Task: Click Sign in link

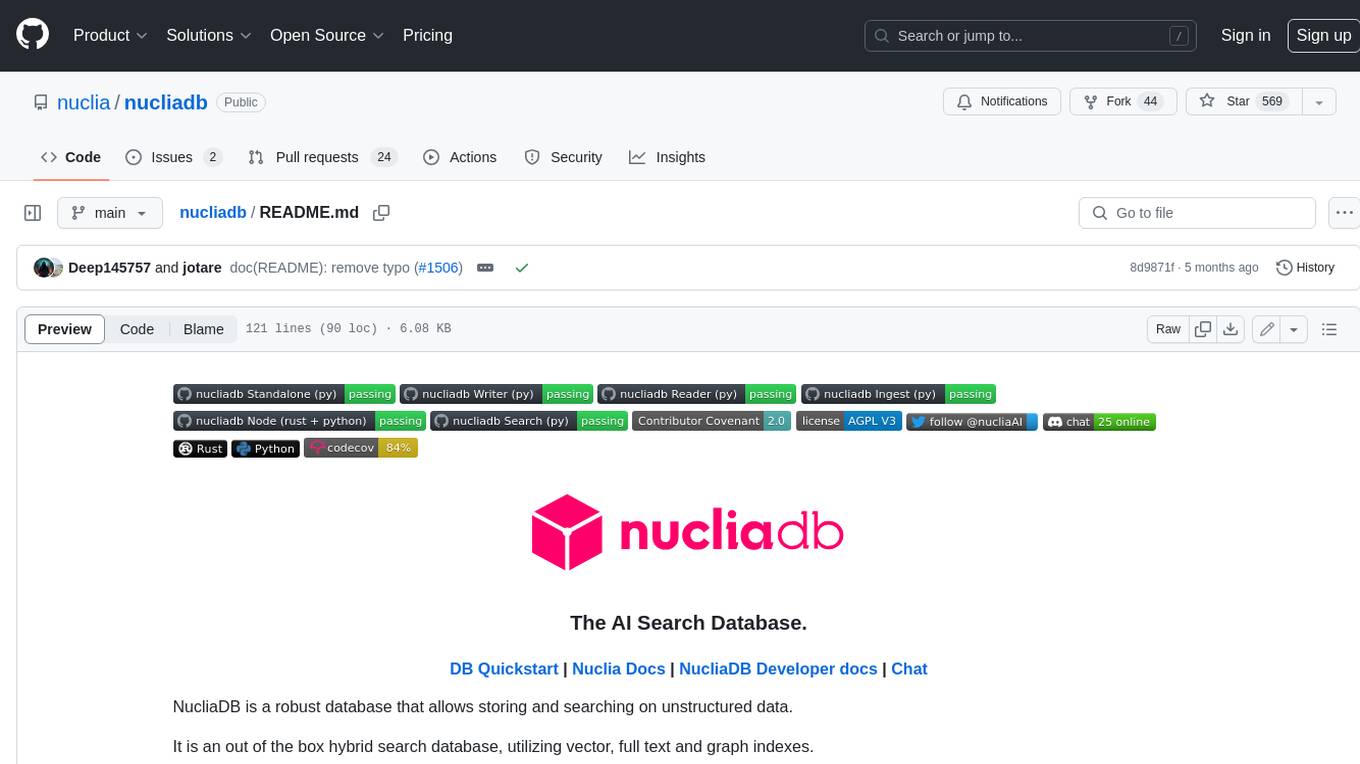Action: 1245,35
